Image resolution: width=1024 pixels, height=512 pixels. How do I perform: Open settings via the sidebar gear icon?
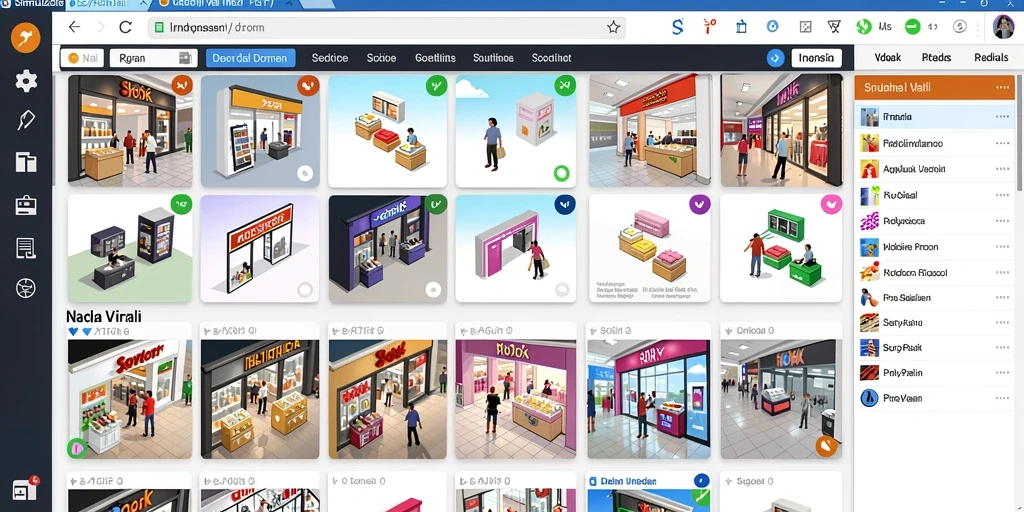pos(26,81)
